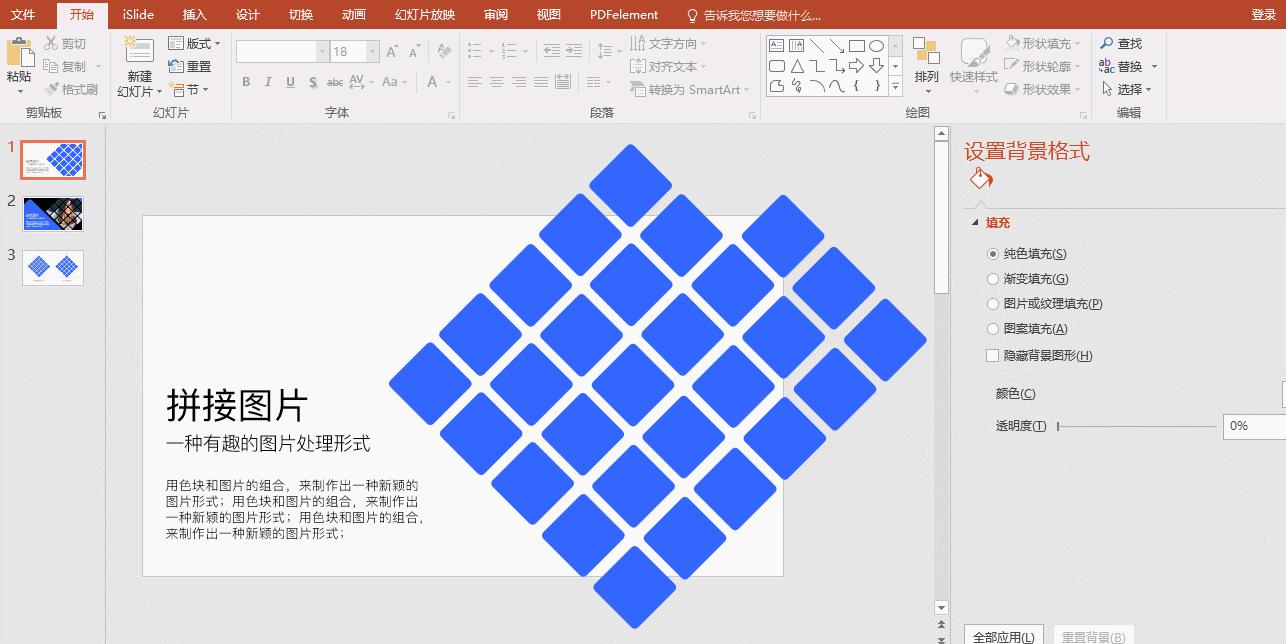This screenshot has height=644, width=1286.
Task: Toggle bold formatting in the font group
Action: pyautogui.click(x=246, y=83)
